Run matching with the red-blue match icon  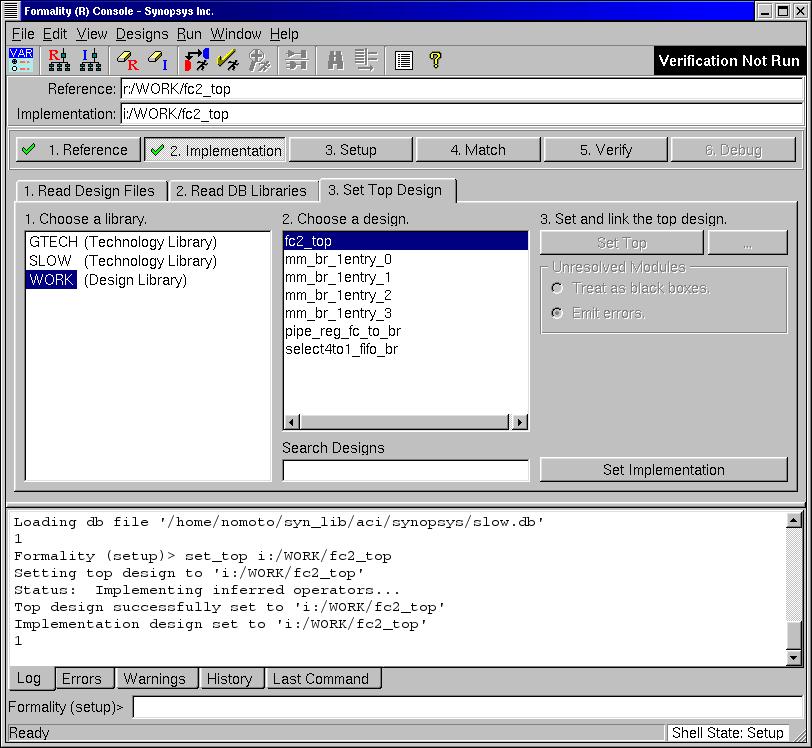[x=197, y=60]
